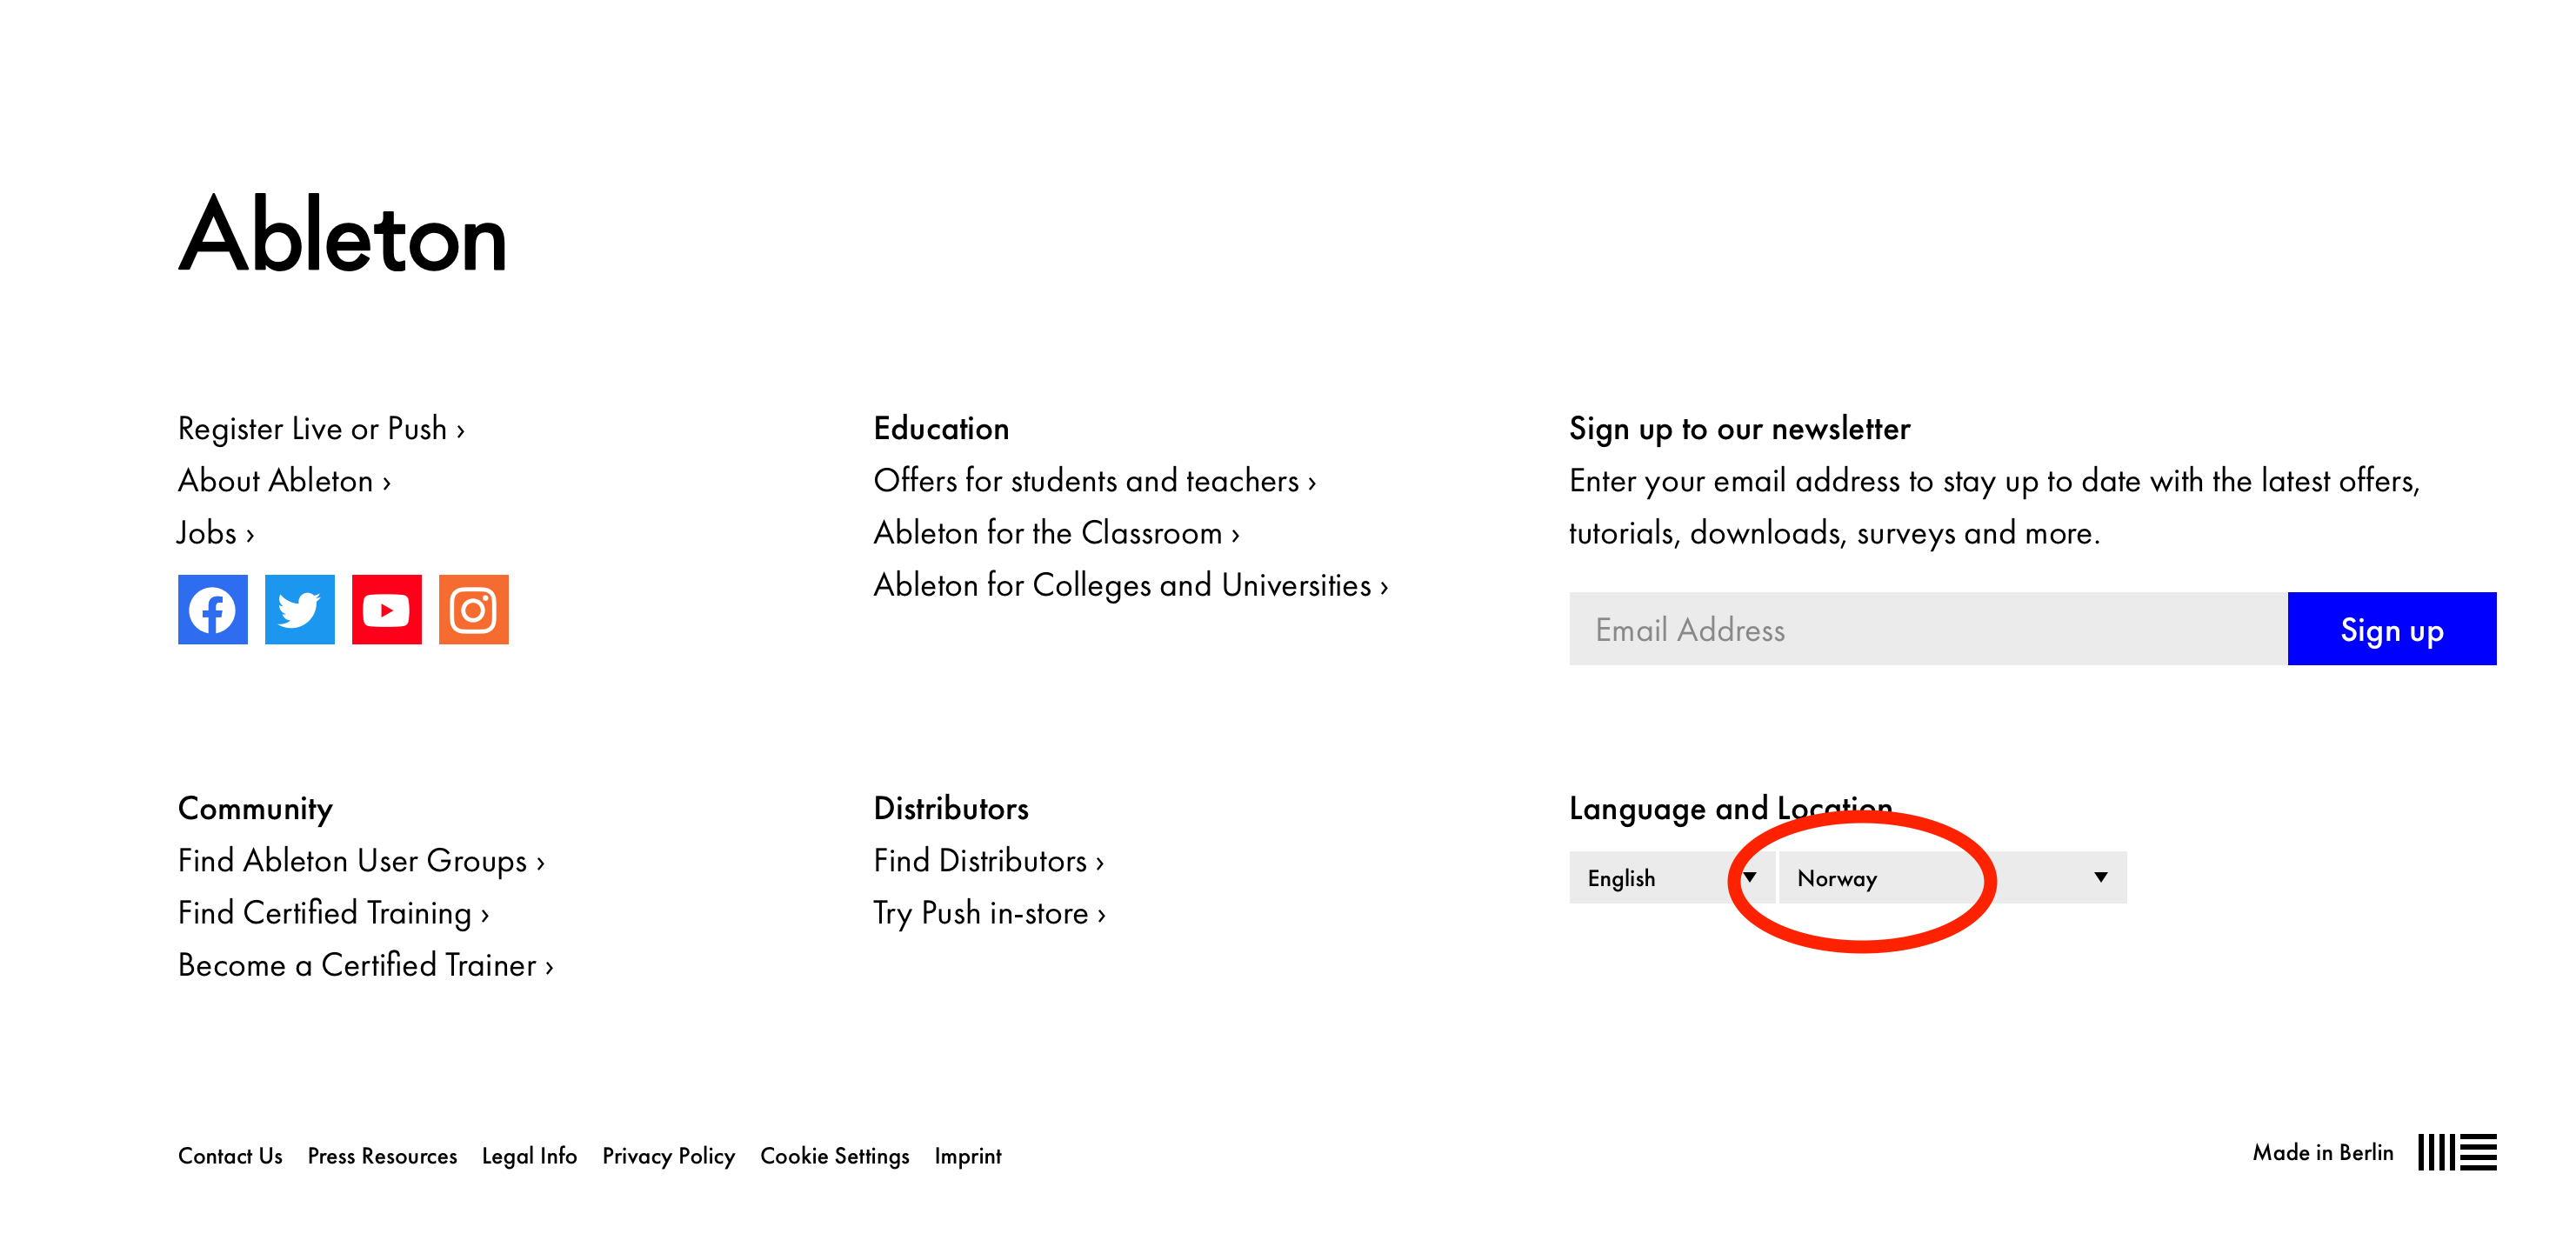Open the About Ableton link
This screenshot has width=2576, height=1247.
coord(284,480)
